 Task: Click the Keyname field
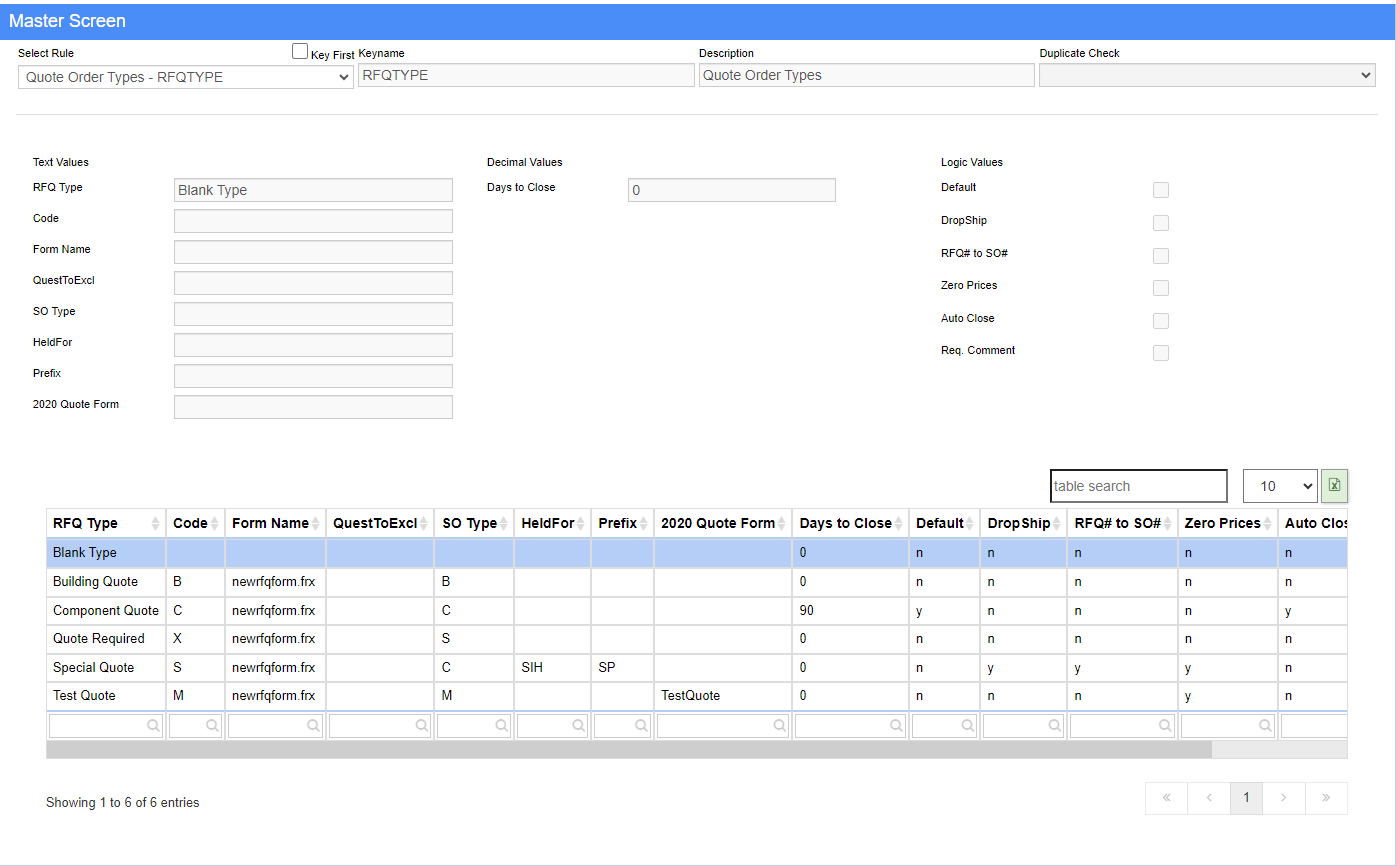[x=526, y=75]
